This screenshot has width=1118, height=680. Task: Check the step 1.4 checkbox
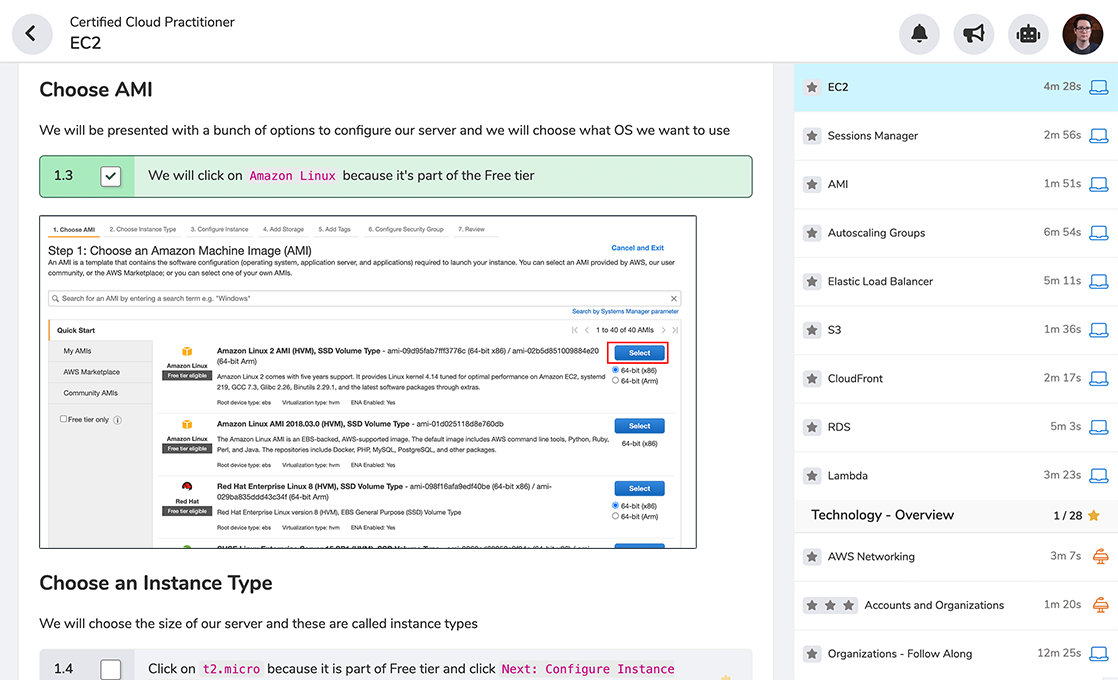111,669
